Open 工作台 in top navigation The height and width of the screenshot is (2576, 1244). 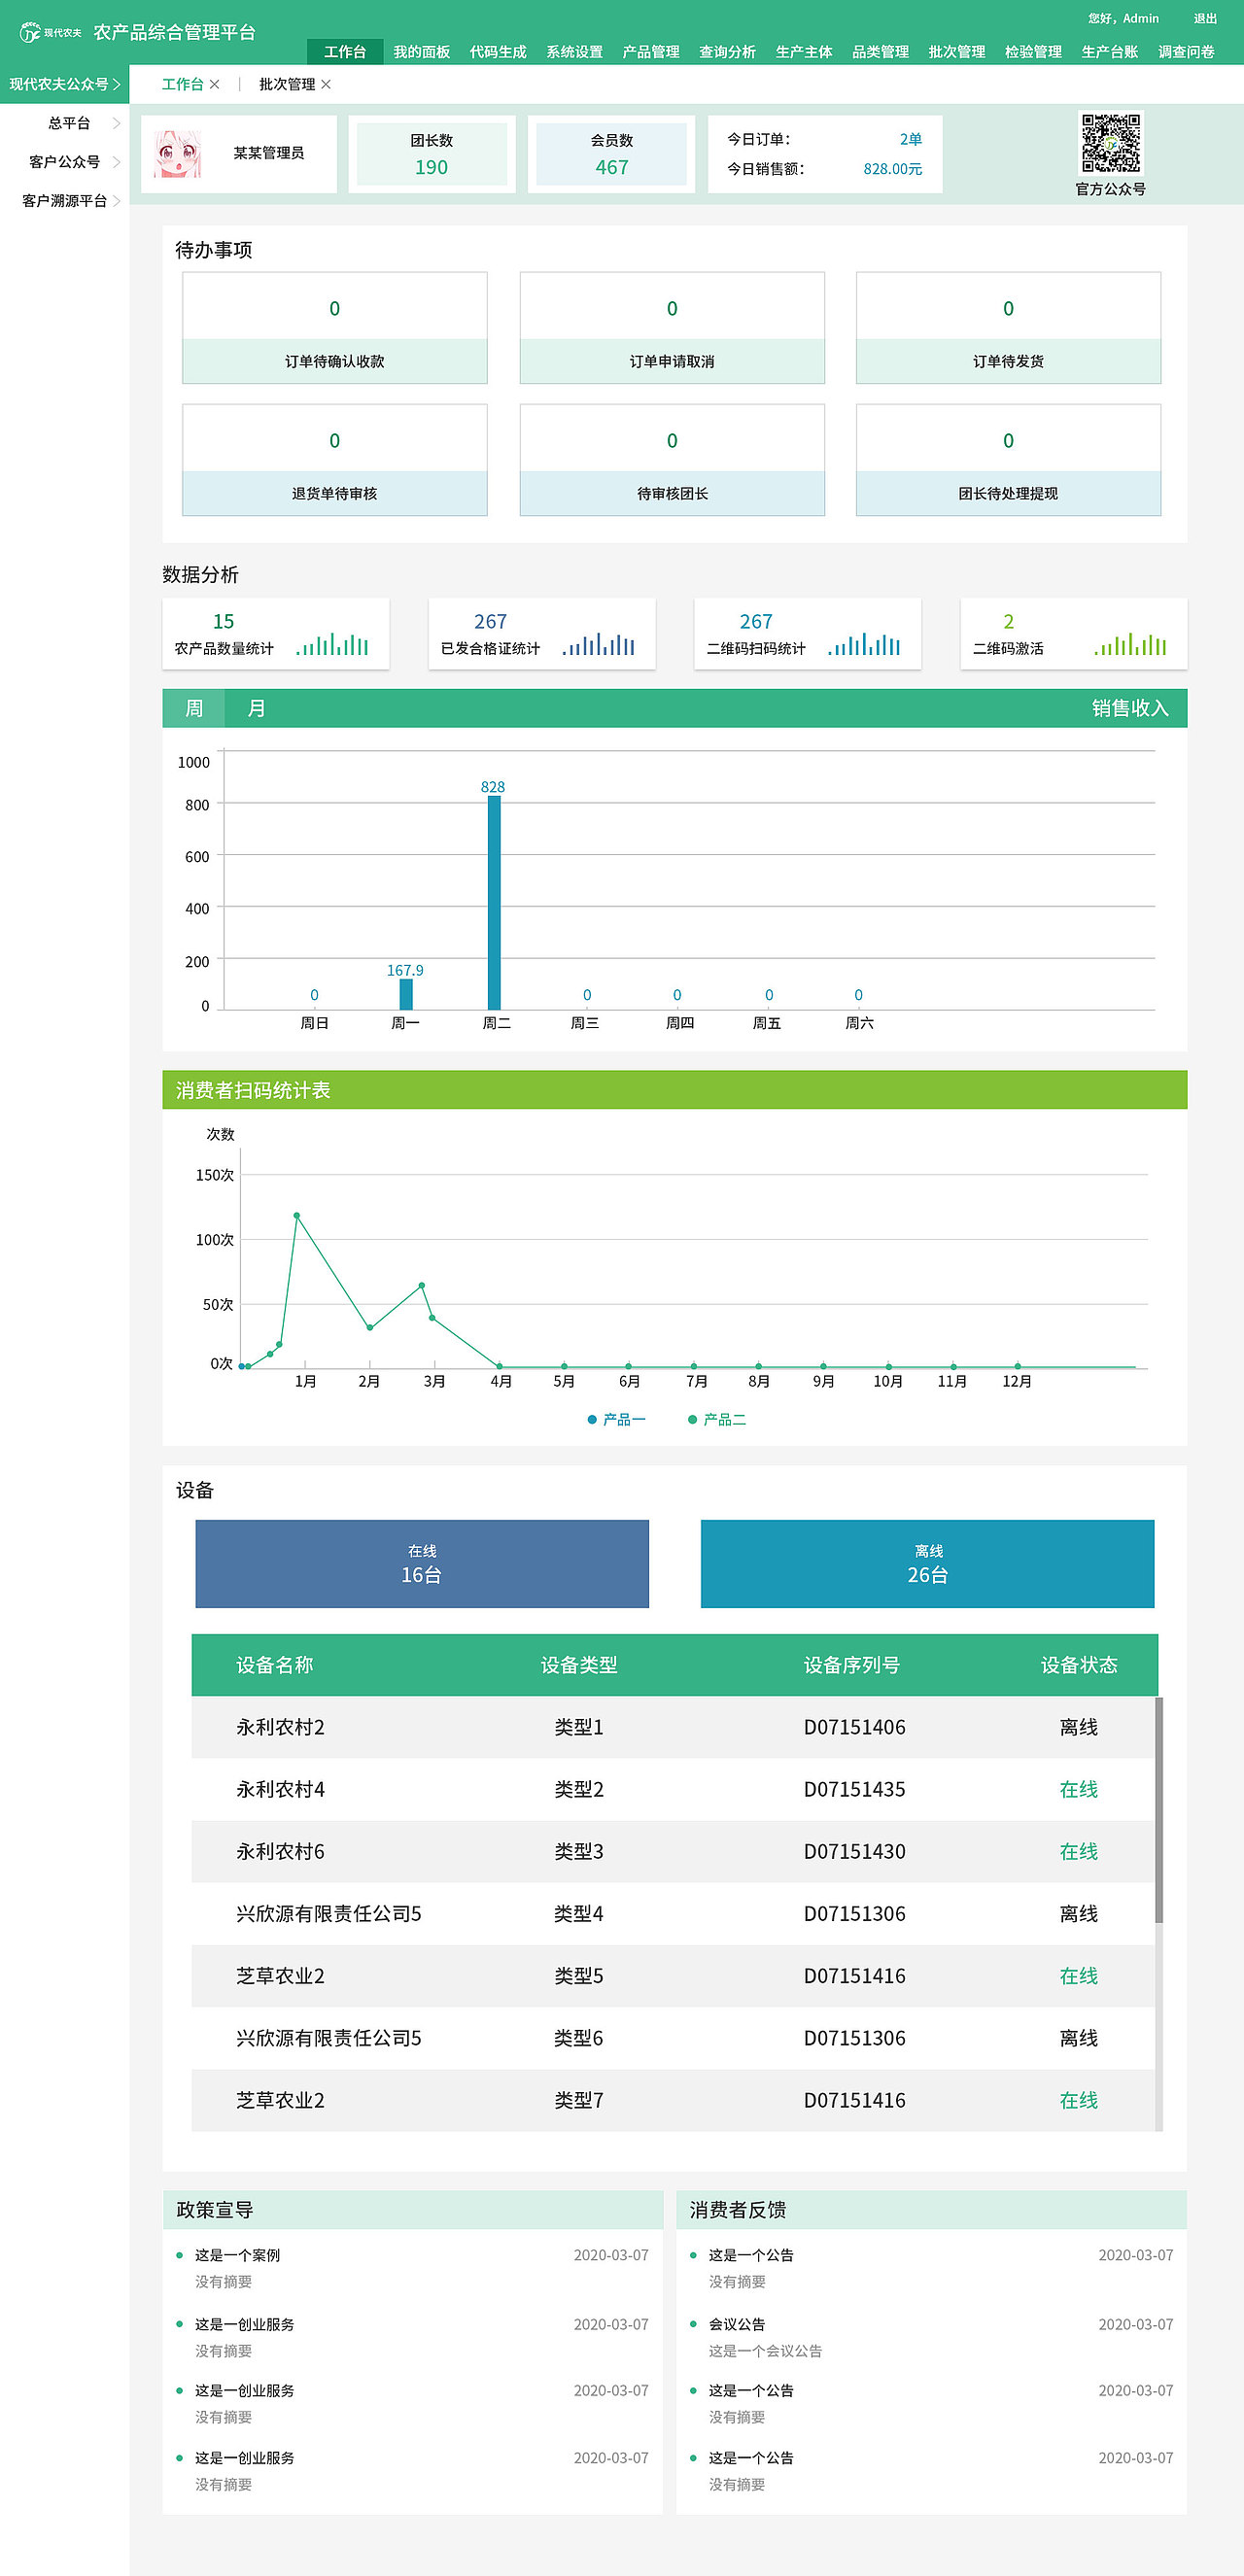point(345,52)
